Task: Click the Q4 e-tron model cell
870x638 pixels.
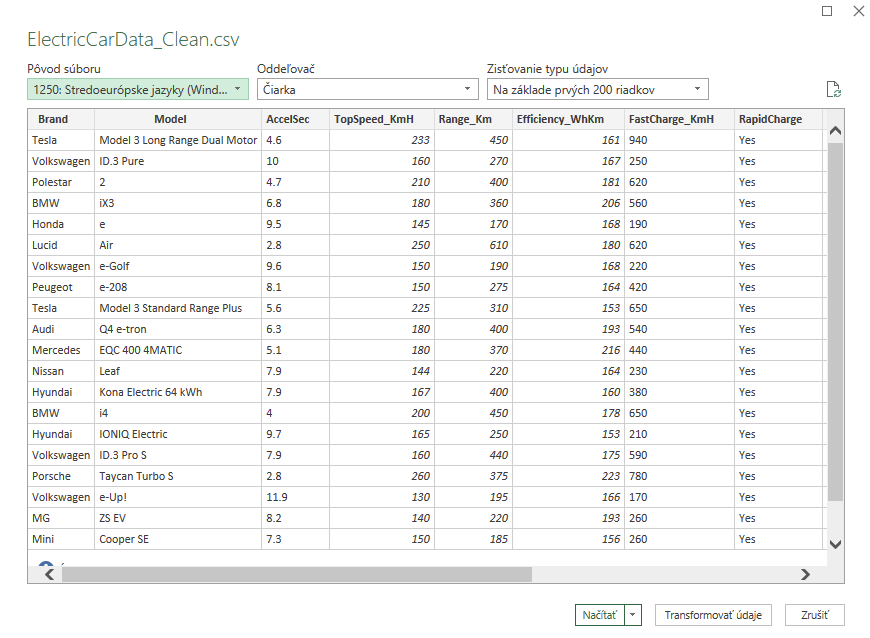Action: coord(178,329)
